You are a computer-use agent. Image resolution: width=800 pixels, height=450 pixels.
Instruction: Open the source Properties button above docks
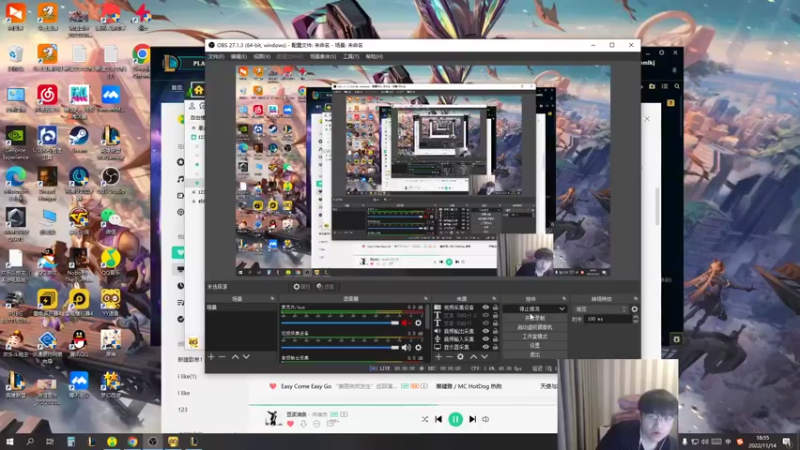[302, 287]
